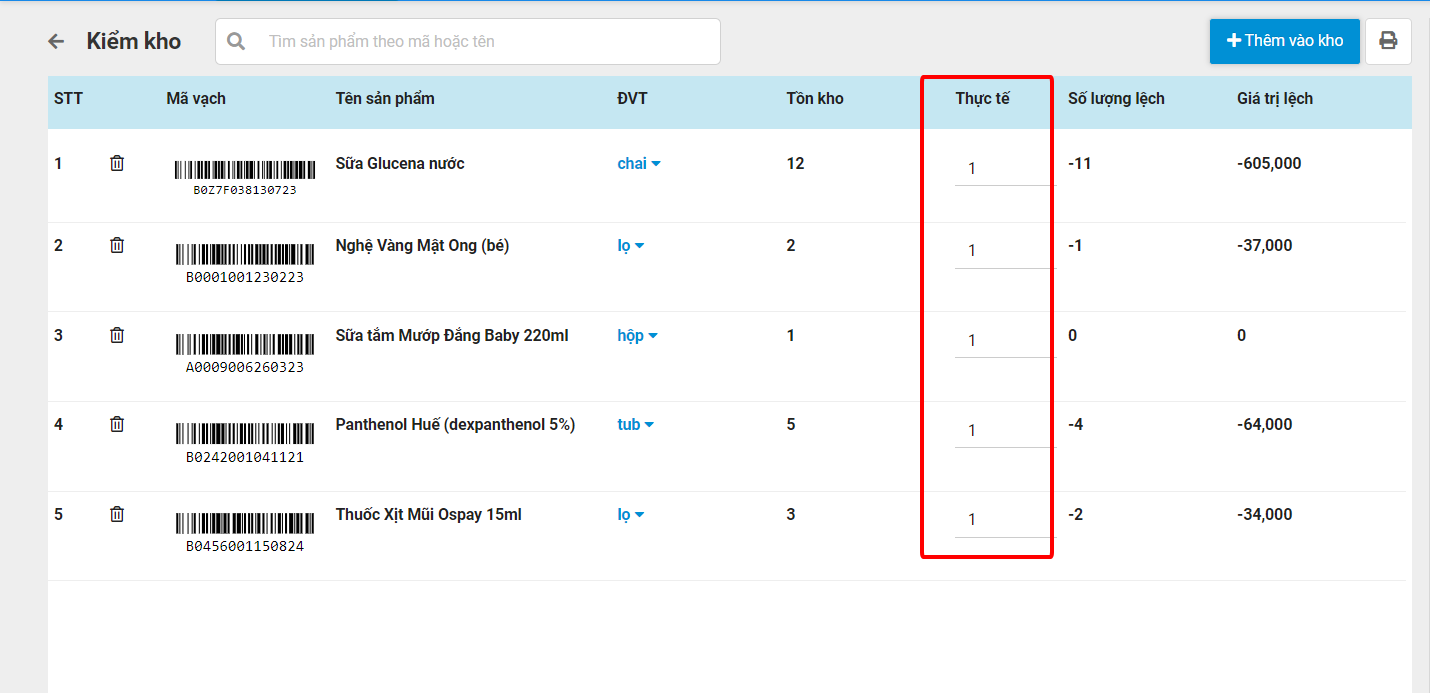Click stock value 12 for Sữa Glucena

tap(796, 163)
